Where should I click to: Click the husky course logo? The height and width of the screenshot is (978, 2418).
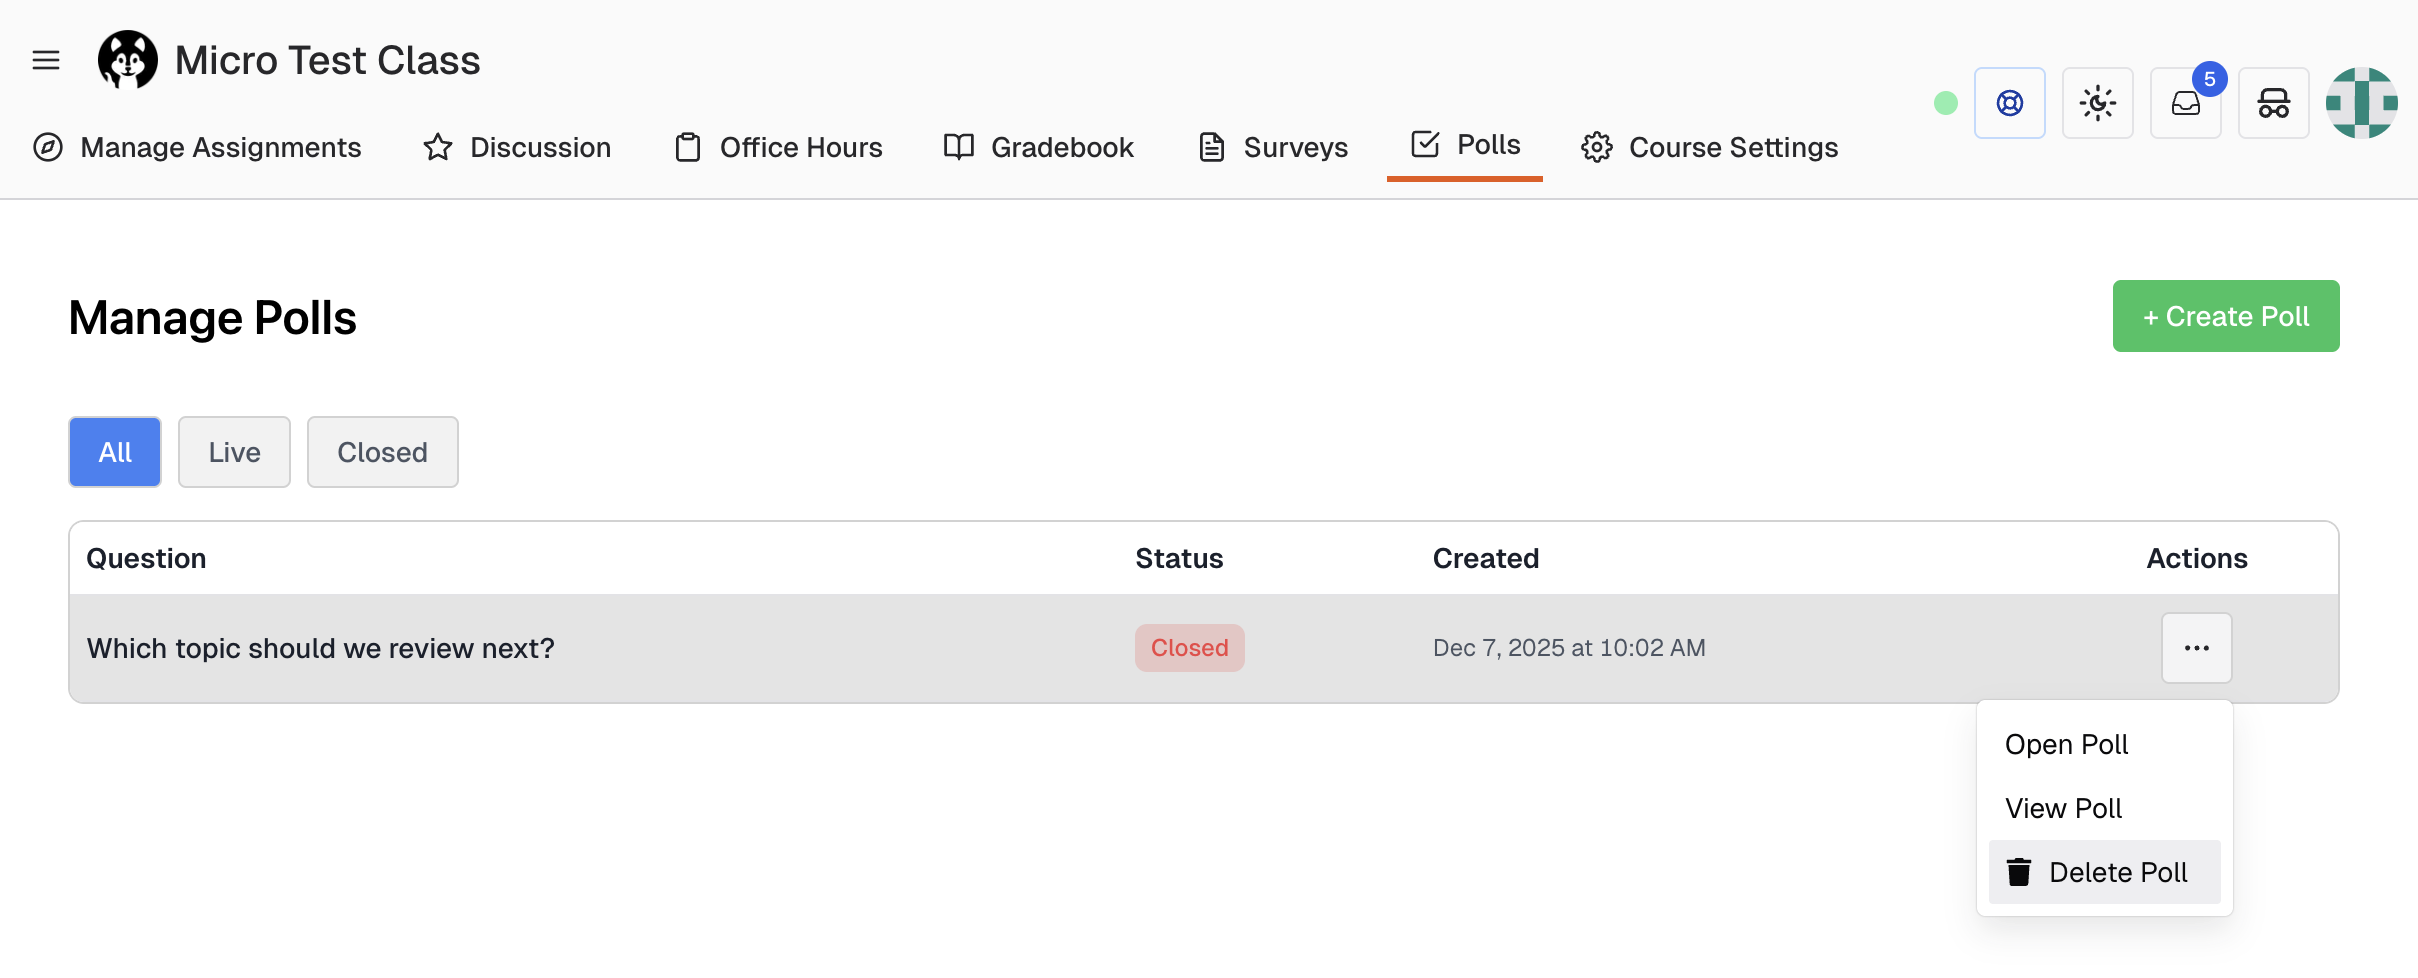coord(128,60)
